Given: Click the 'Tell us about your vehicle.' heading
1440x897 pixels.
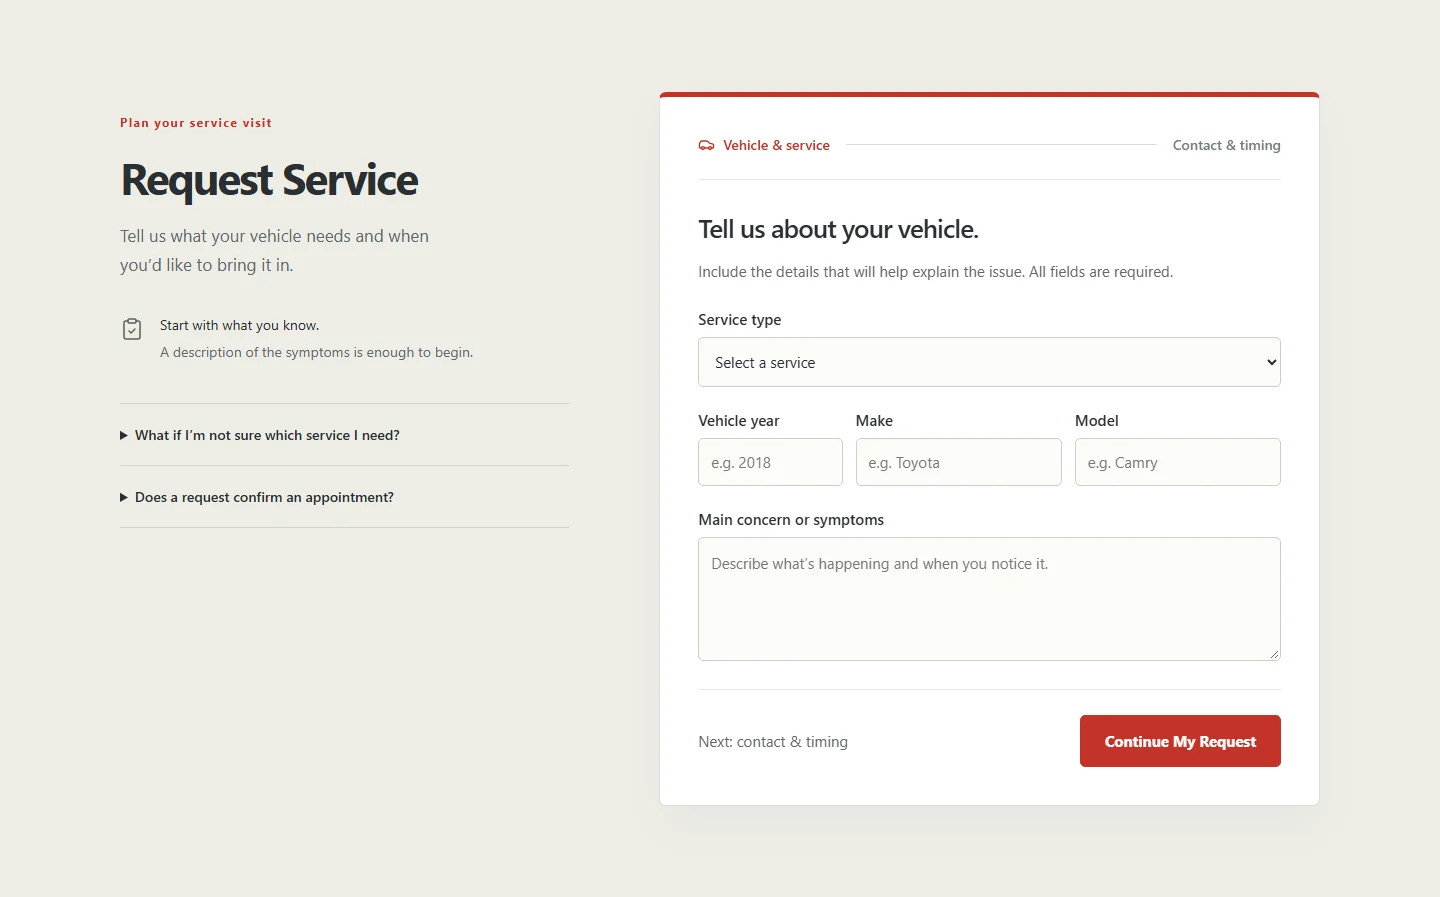Looking at the screenshot, I should pyautogui.click(x=838, y=229).
